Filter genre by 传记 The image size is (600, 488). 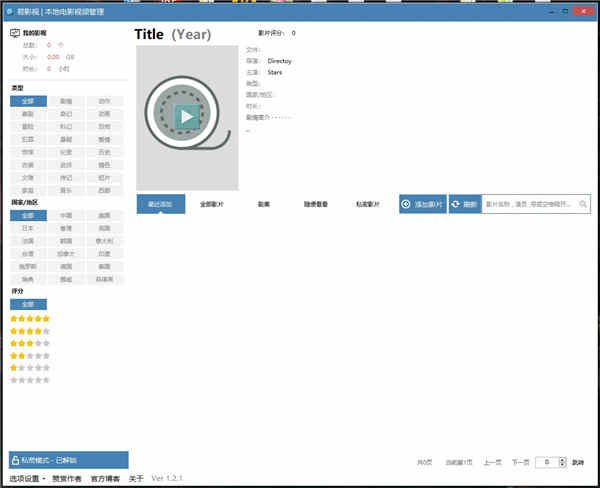pyautogui.click(x=66, y=178)
